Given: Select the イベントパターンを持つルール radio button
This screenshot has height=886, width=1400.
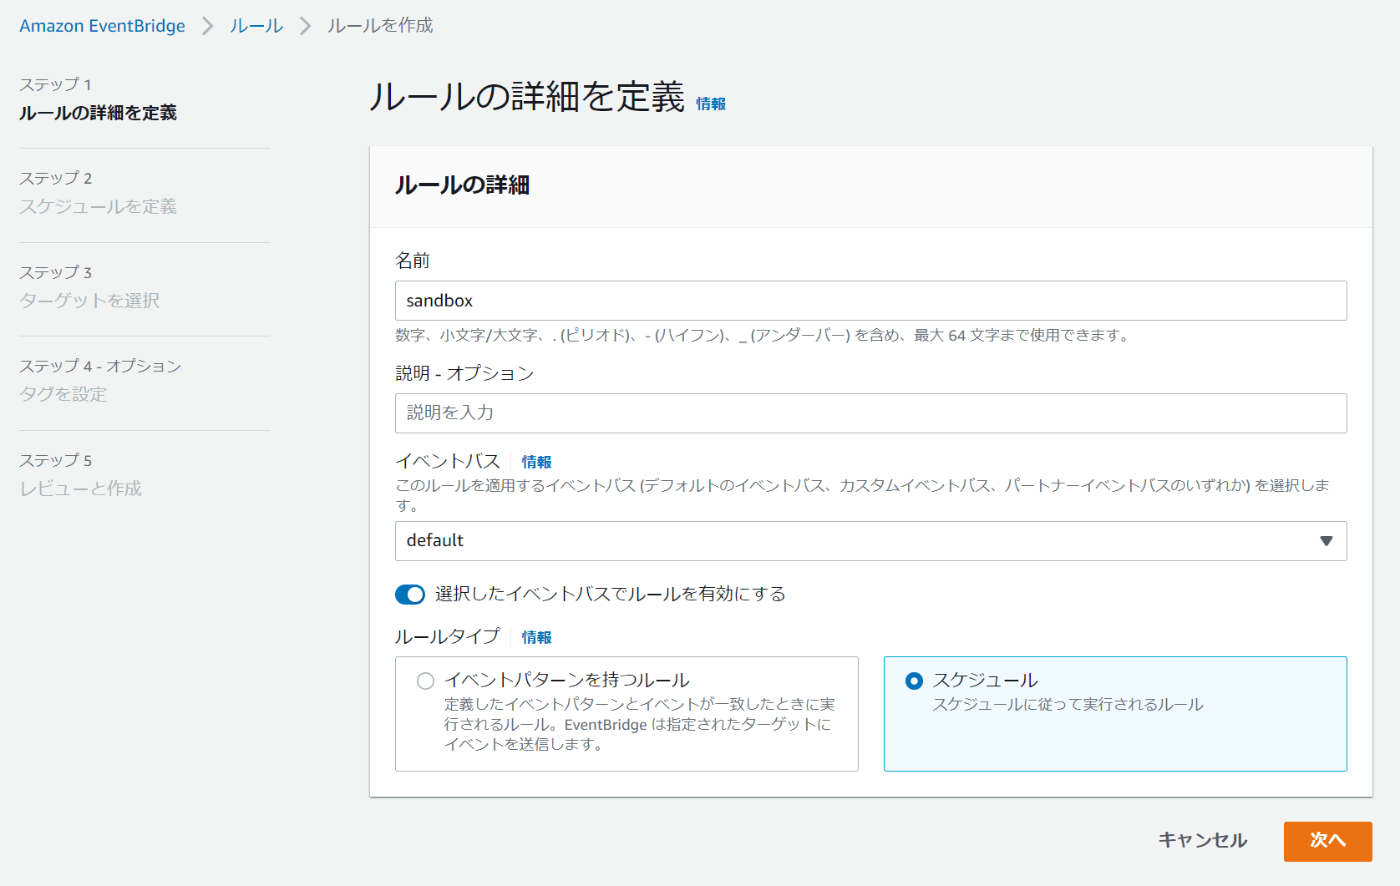Looking at the screenshot, I should click(x=425, y=681).
